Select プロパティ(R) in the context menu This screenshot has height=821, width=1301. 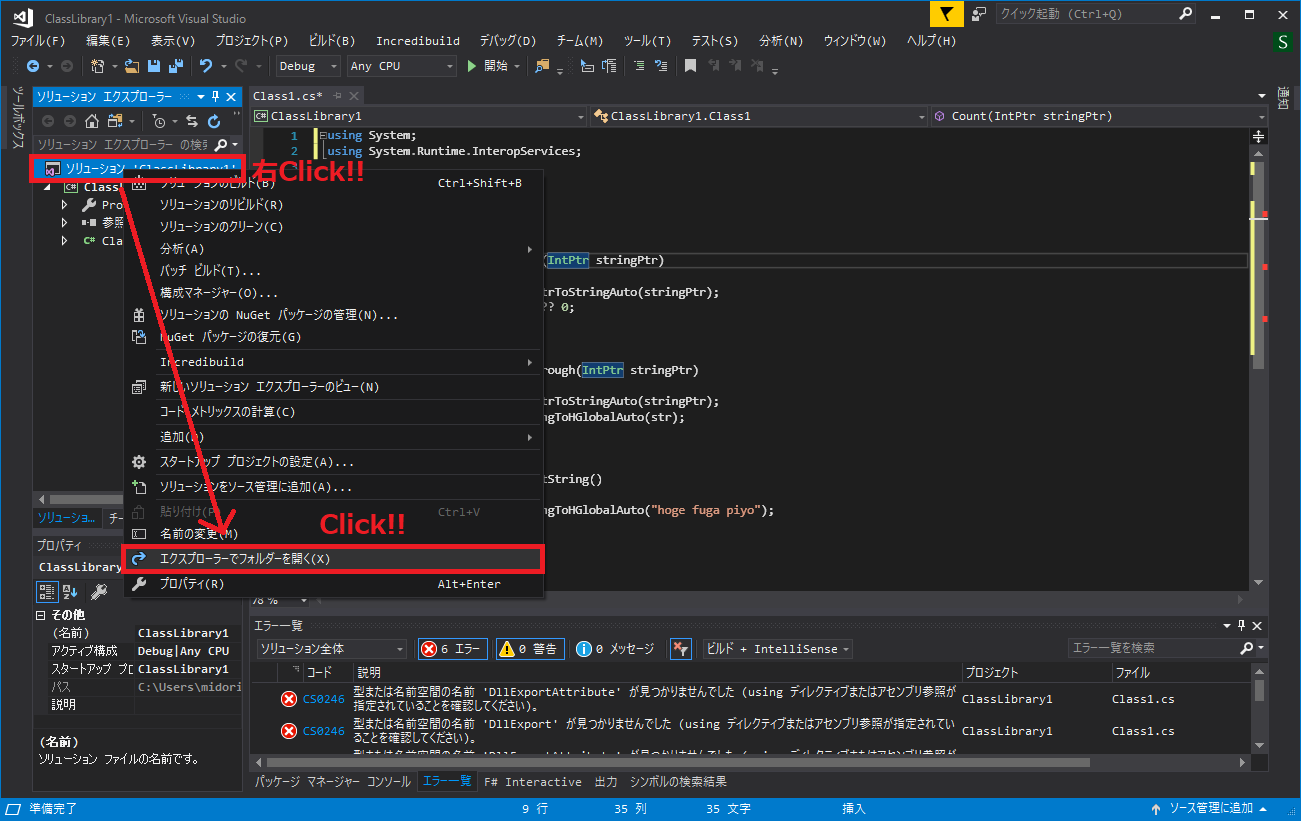tap(333, 584)
